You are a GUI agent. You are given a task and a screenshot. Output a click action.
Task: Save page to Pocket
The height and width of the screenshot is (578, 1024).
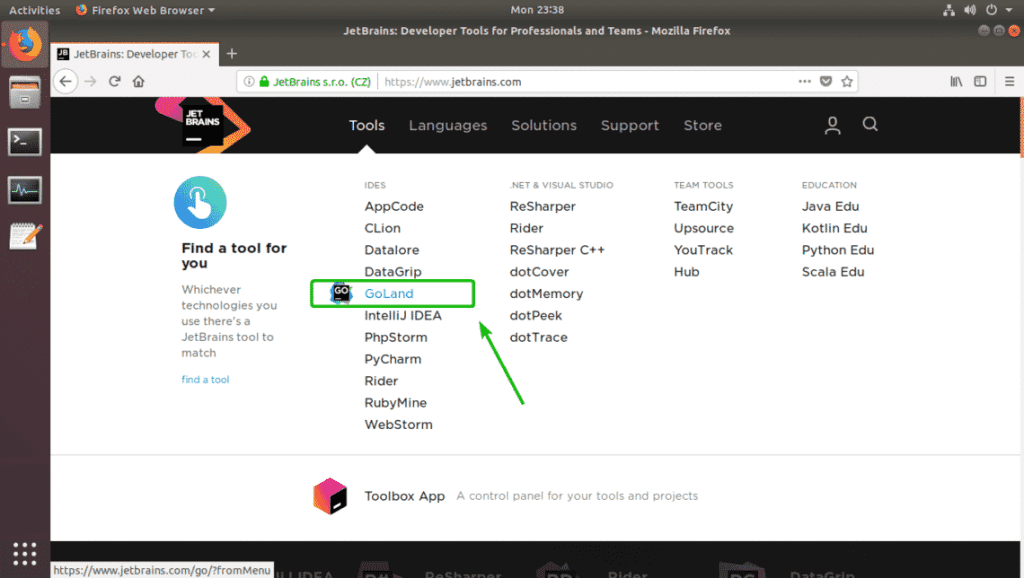tap(825, 82)
